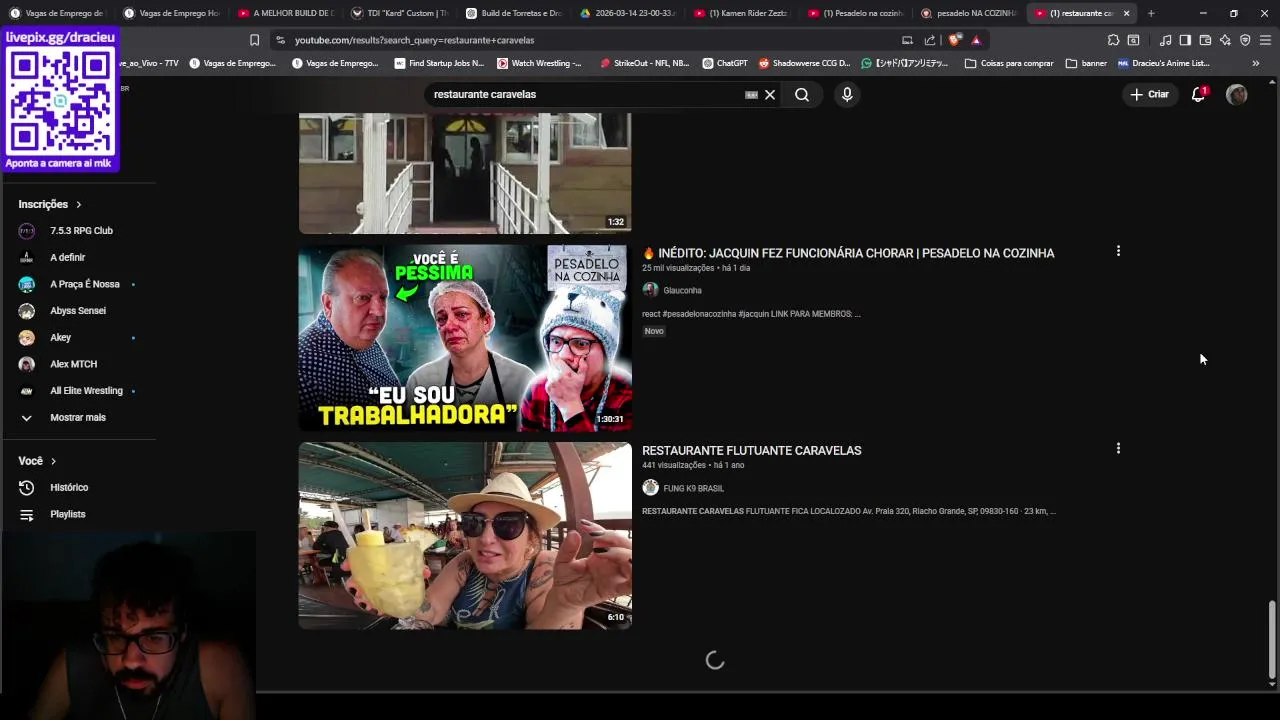This screenshot has height=720, width=1280.
Task: Switch to 'TDI Kard Custom' tab
Action: coord(398,13)
